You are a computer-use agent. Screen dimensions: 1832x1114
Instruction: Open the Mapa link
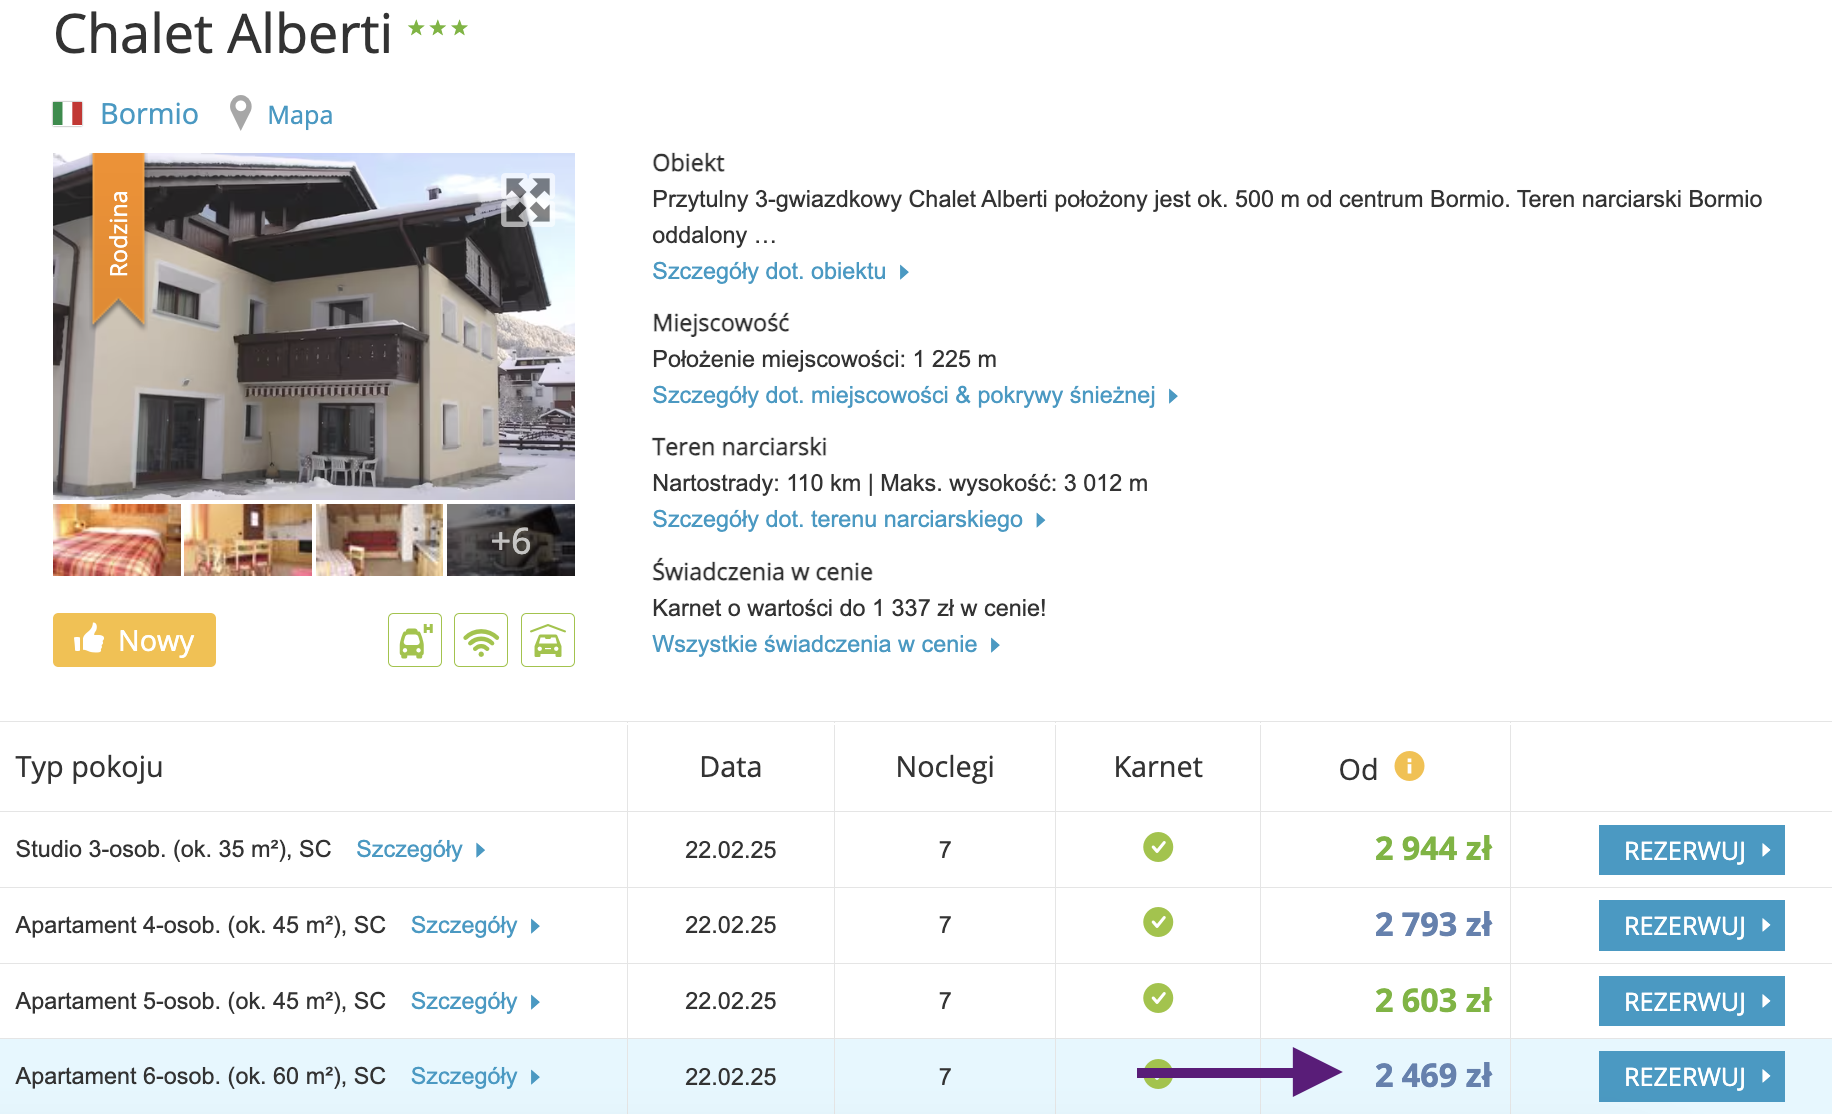300,115
